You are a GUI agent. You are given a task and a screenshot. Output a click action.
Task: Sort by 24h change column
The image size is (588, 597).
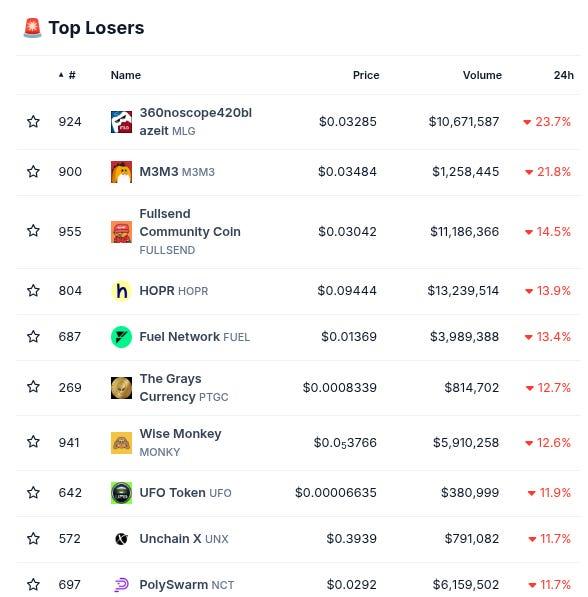tap(564, 75)
